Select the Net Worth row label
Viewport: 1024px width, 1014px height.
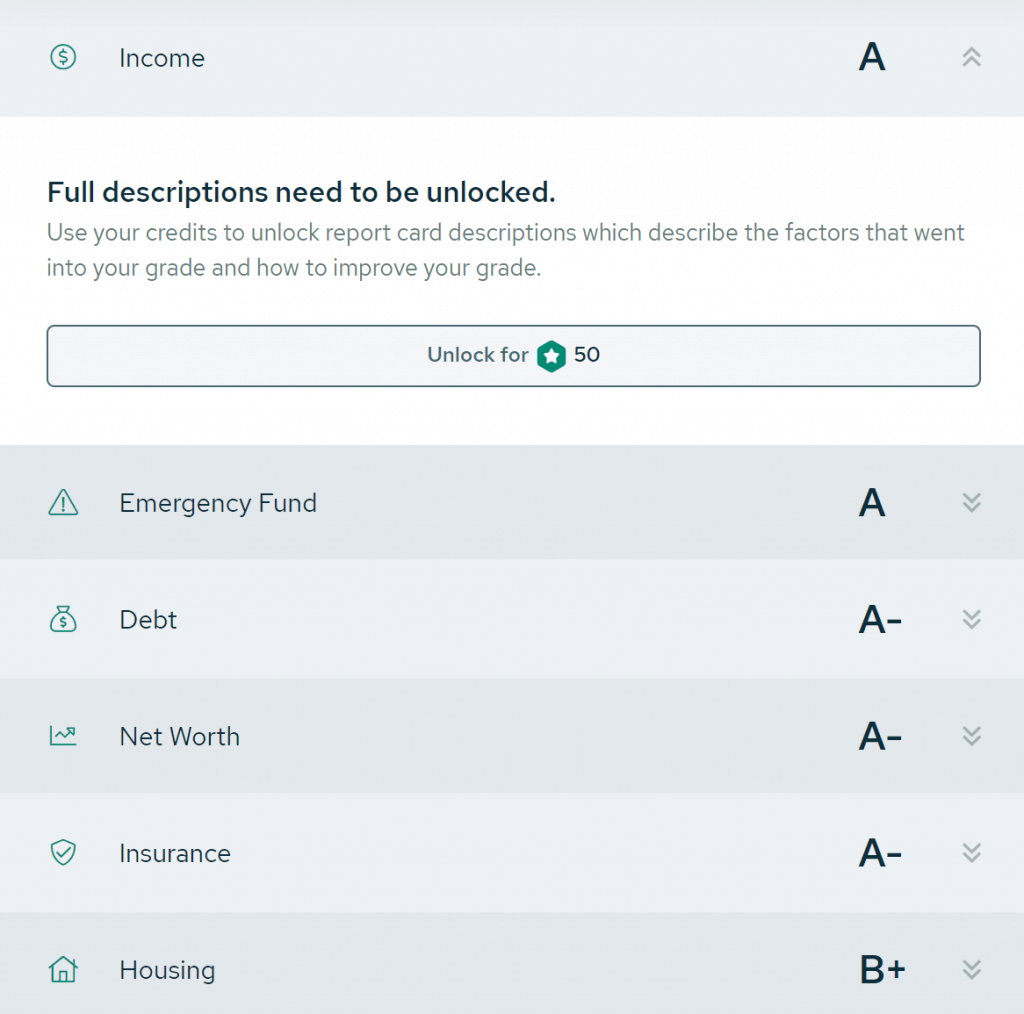click(180, 737)
